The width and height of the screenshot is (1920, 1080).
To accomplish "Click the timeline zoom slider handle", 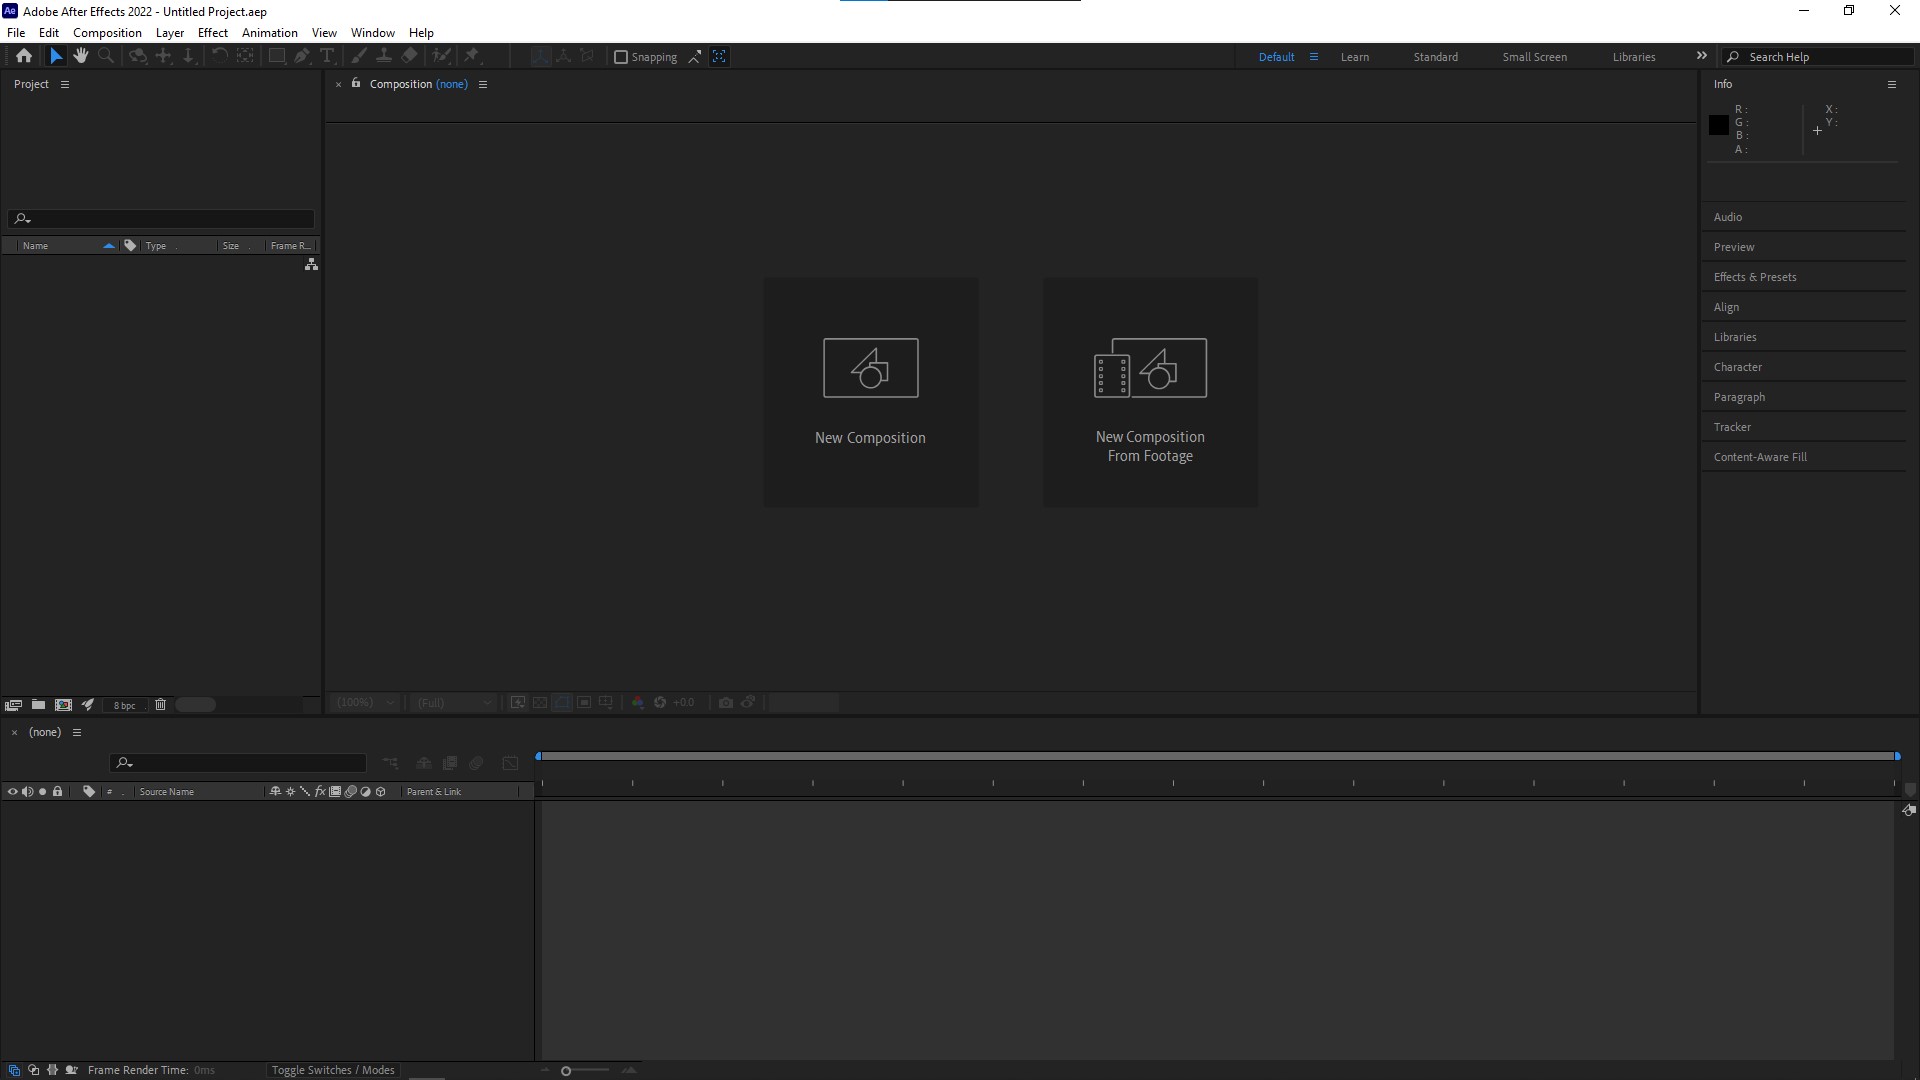I will pos(566,1071).
